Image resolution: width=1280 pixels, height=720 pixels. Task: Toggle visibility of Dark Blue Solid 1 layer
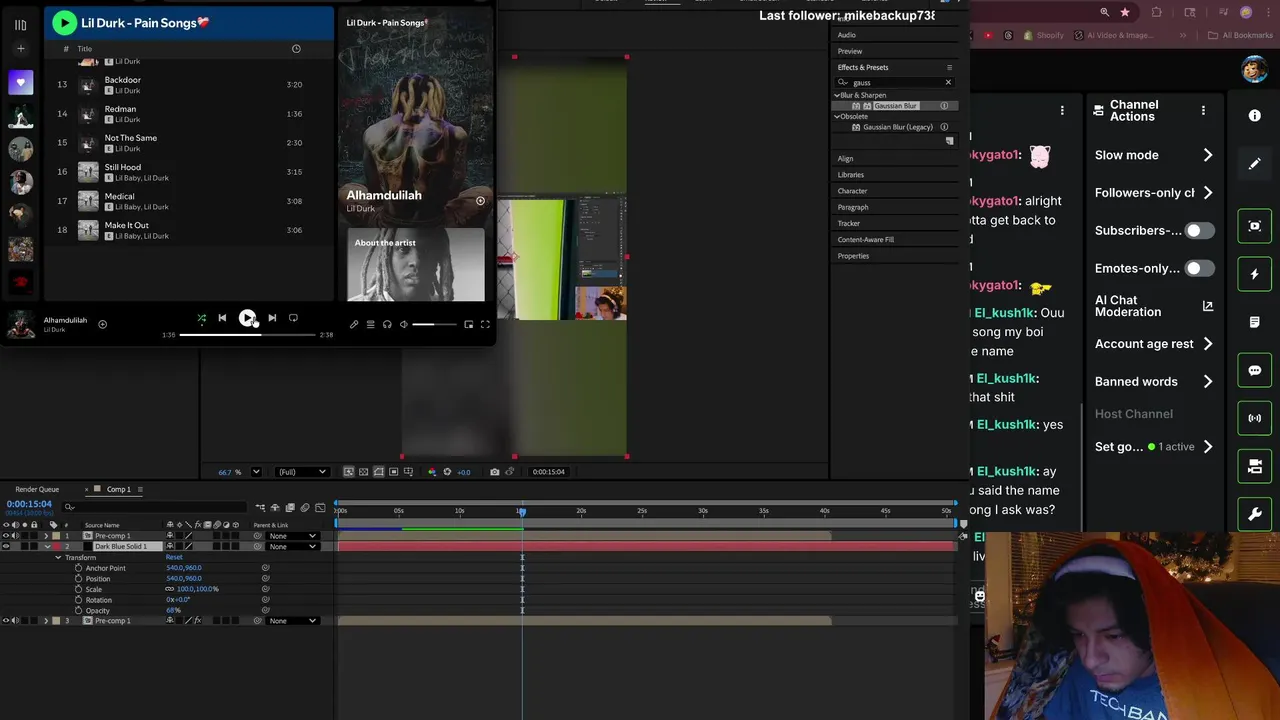(x=6, y=547)
